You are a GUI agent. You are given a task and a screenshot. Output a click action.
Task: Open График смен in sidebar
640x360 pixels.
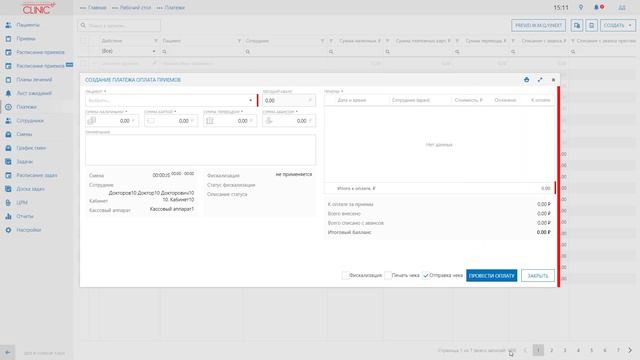coord(31,148)
